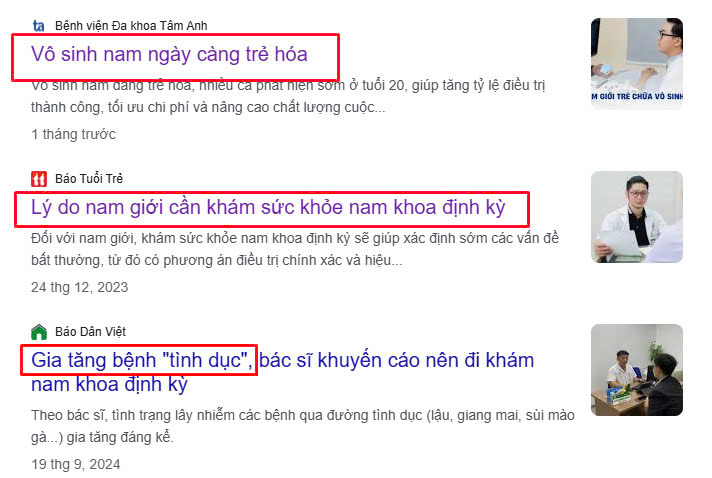The width and height of the screenshot is (712, 478).
Task: Click the clinic consultation desk thumbnail
Action: tap(637, 370)
